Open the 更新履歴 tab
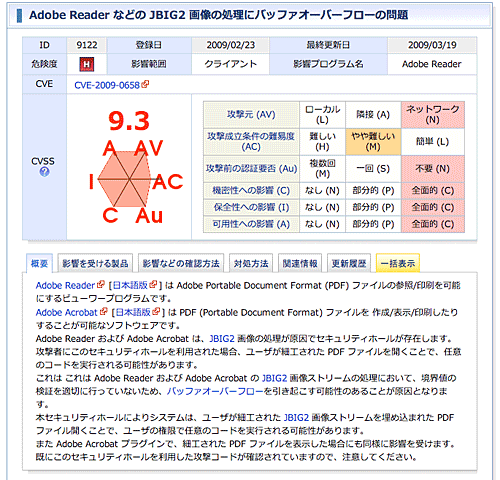This screenshot has height=480, width=500. point(349,264)
